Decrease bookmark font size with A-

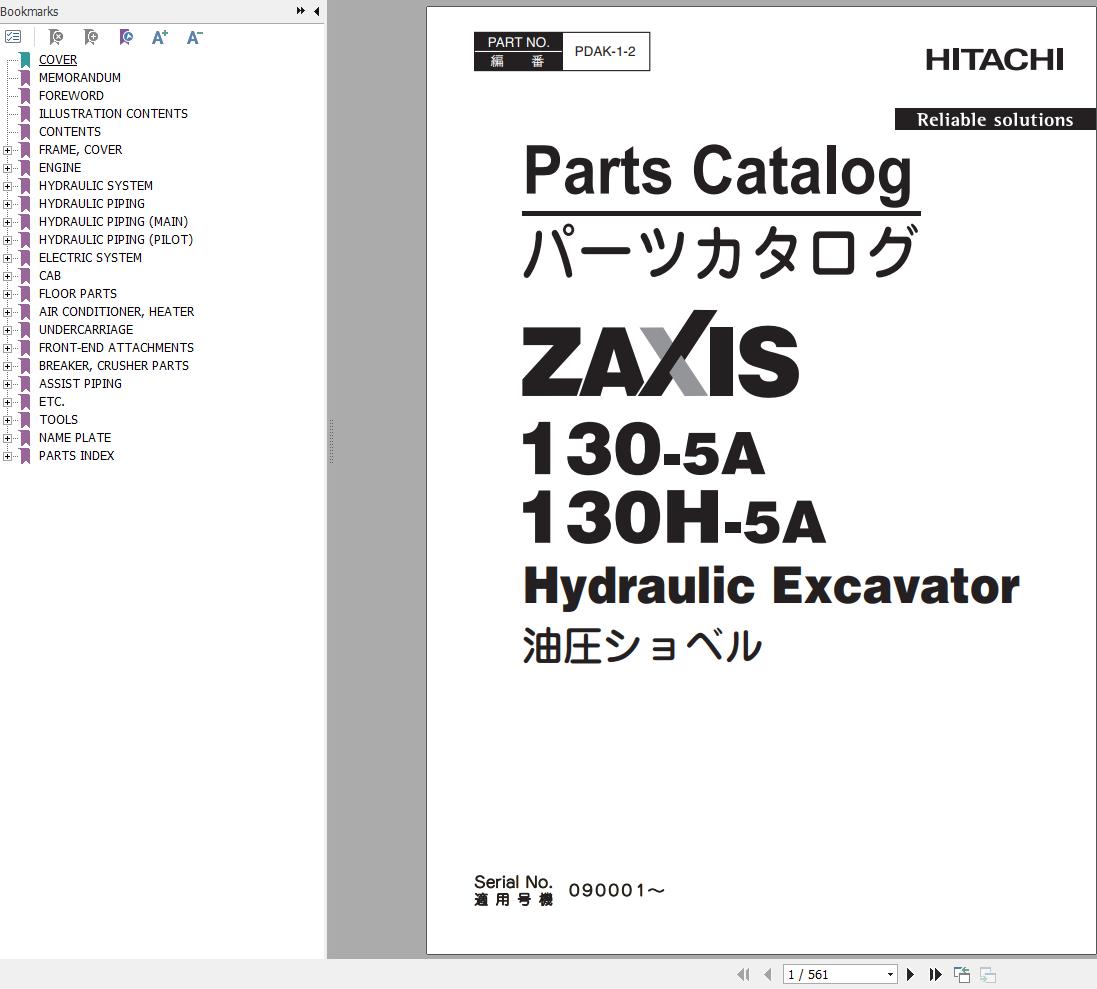(194, 37)
